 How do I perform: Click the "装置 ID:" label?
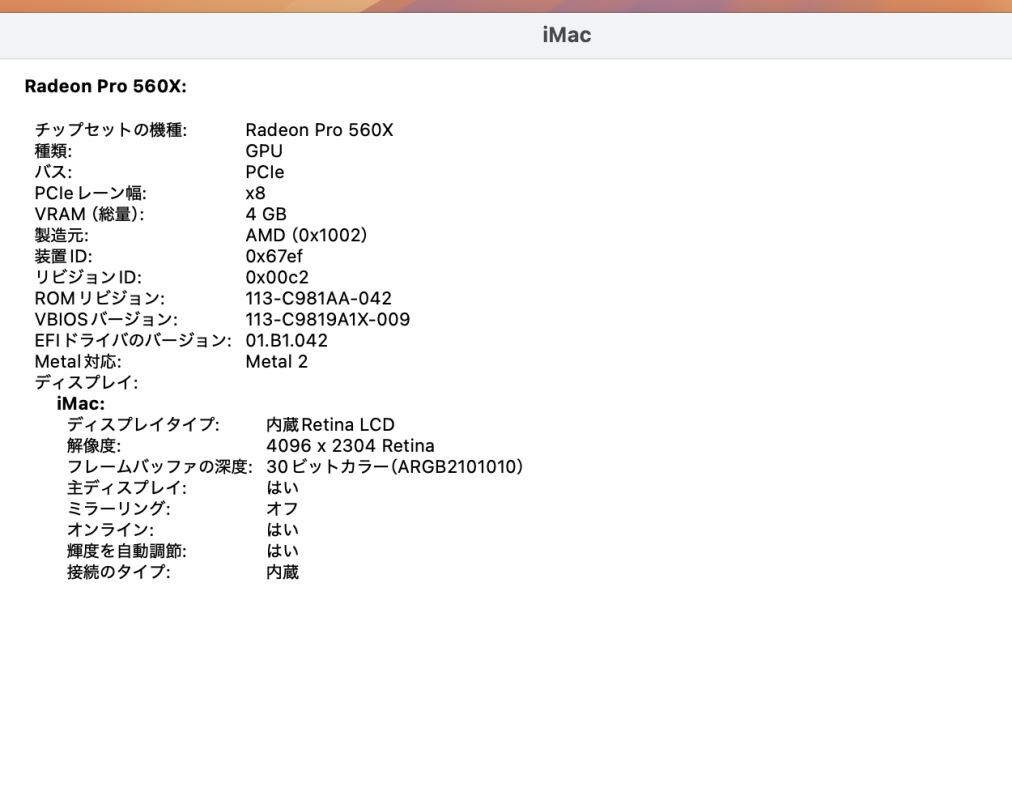[63, 256]
